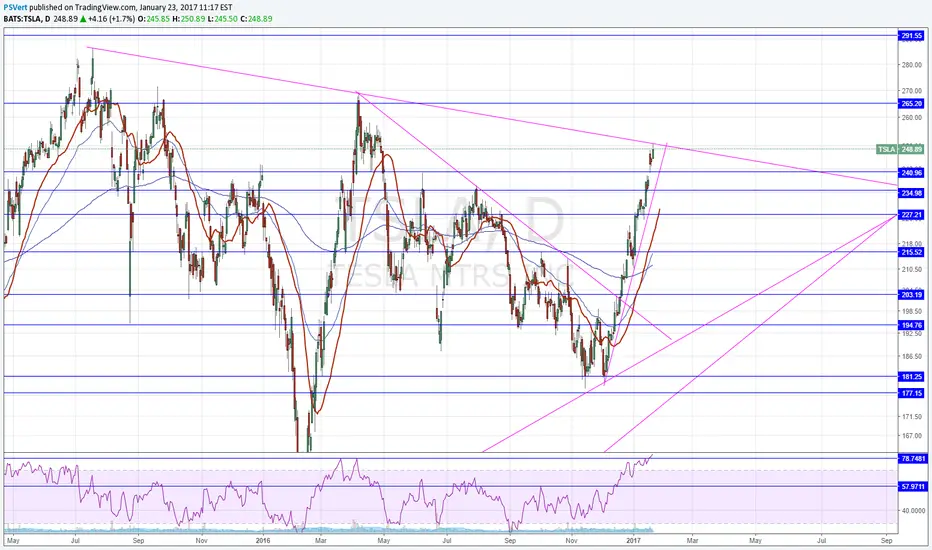Click the 2016 label on time axis

[263, 540]
